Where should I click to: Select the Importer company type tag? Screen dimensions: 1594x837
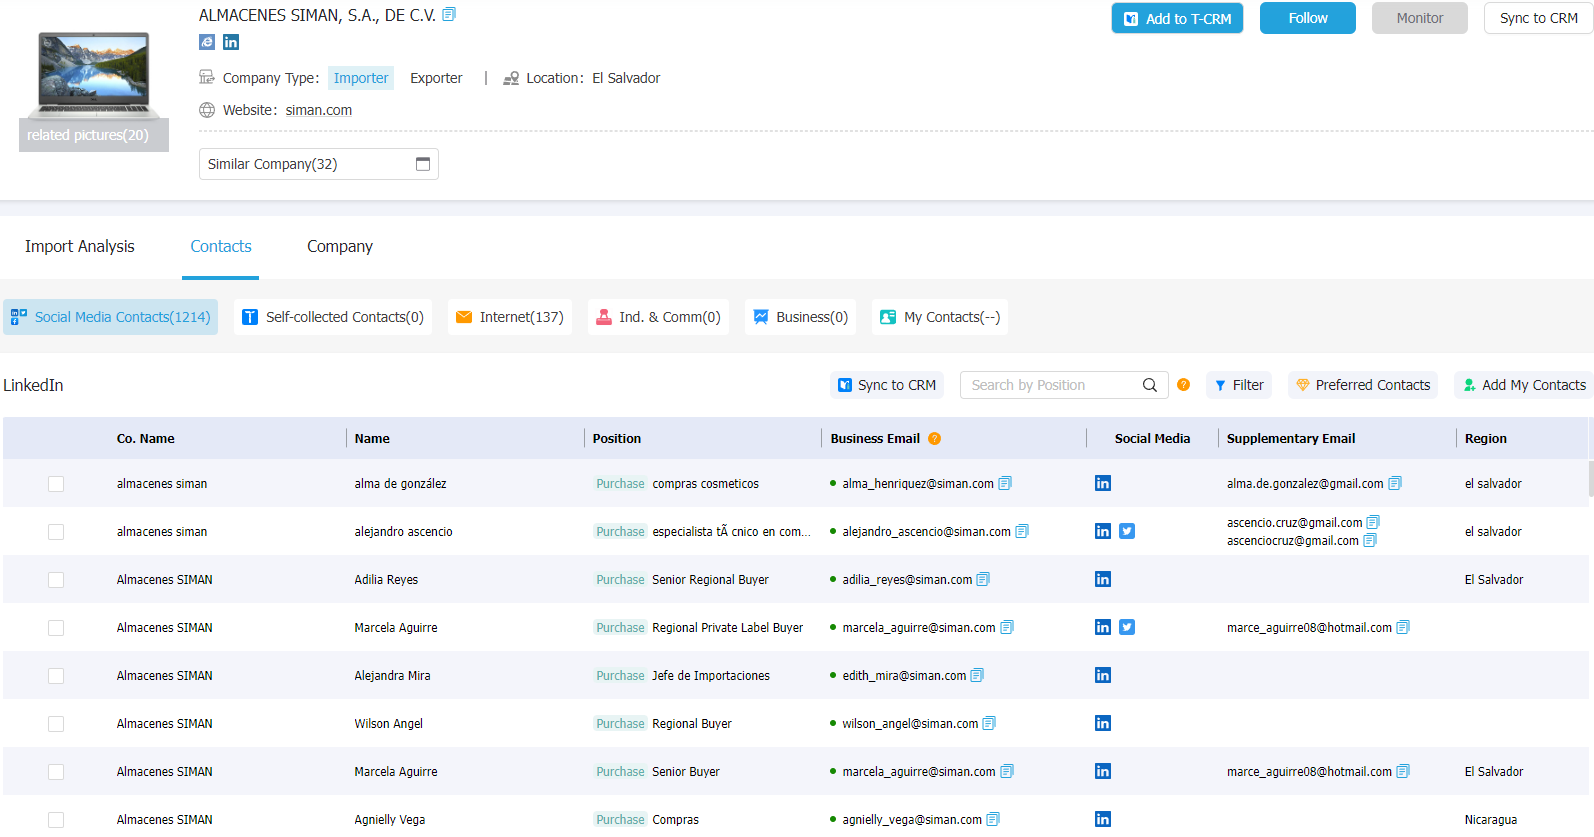(x=361, y=78)
